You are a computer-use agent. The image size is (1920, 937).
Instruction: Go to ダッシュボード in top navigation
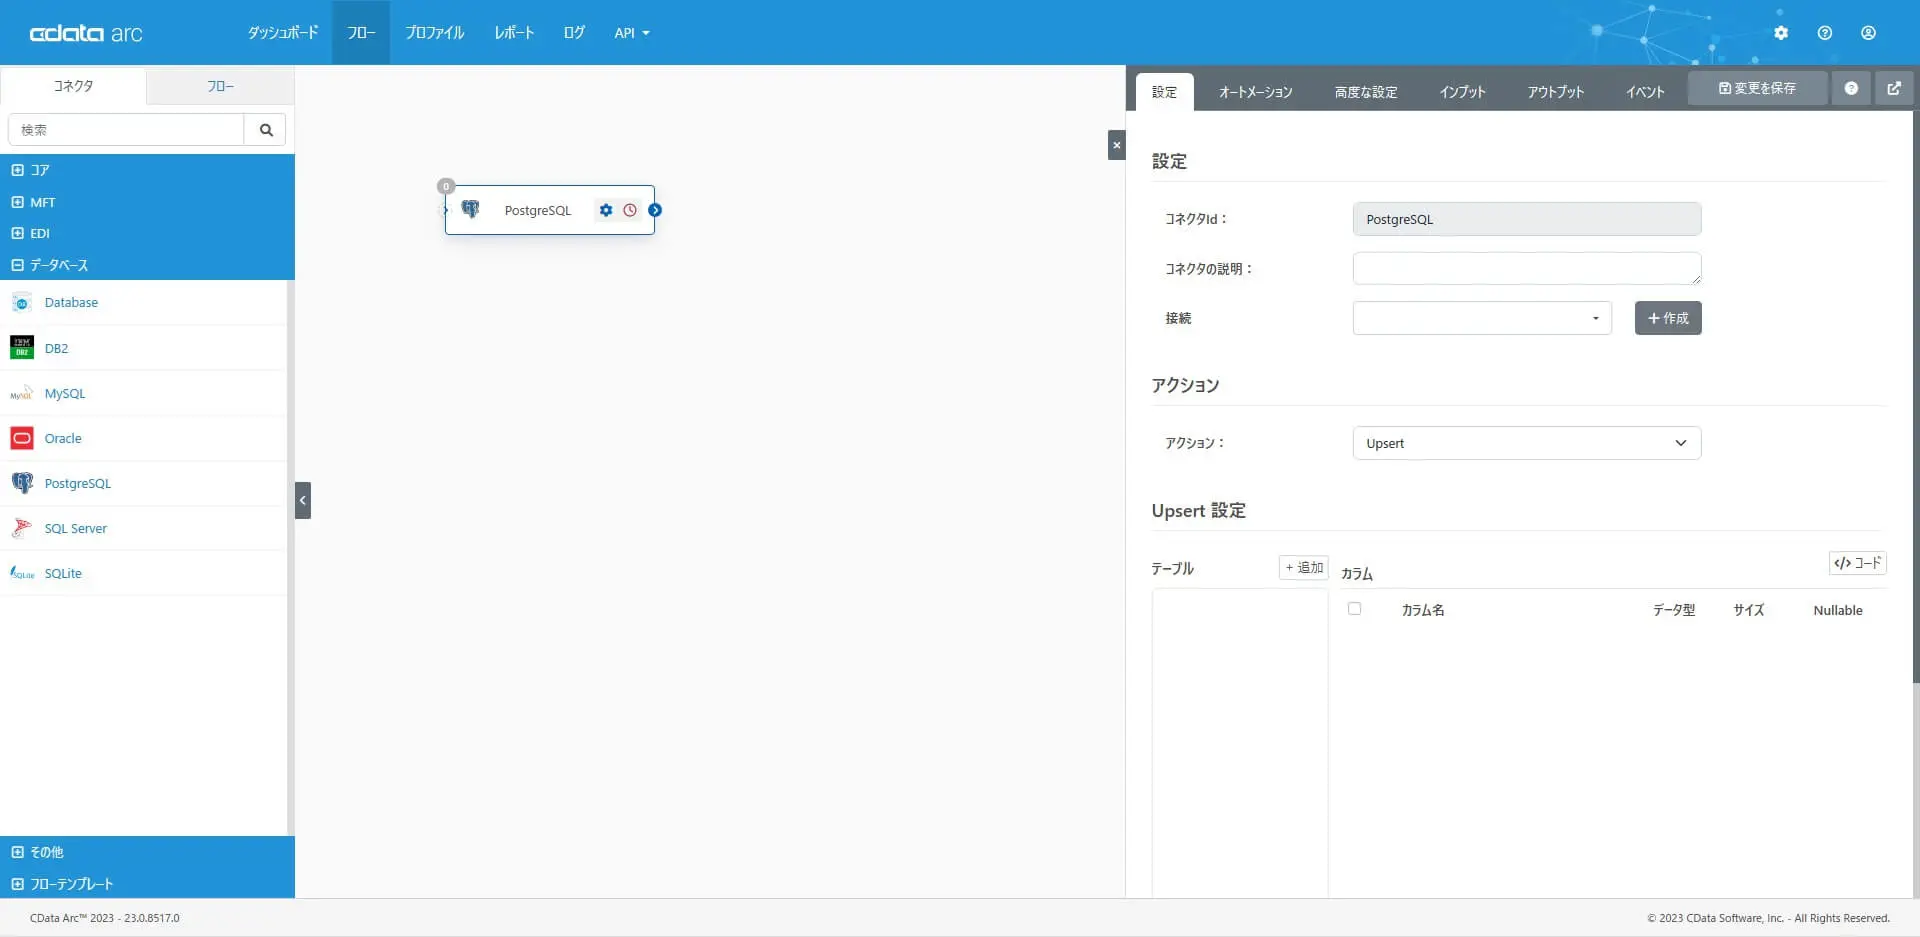point(283,33)
